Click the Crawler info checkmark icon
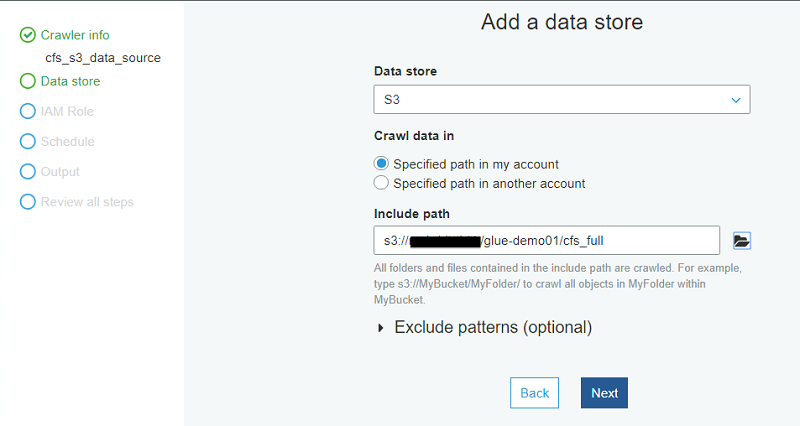This screenshot has height=426, width=800. tap(28, 35)
